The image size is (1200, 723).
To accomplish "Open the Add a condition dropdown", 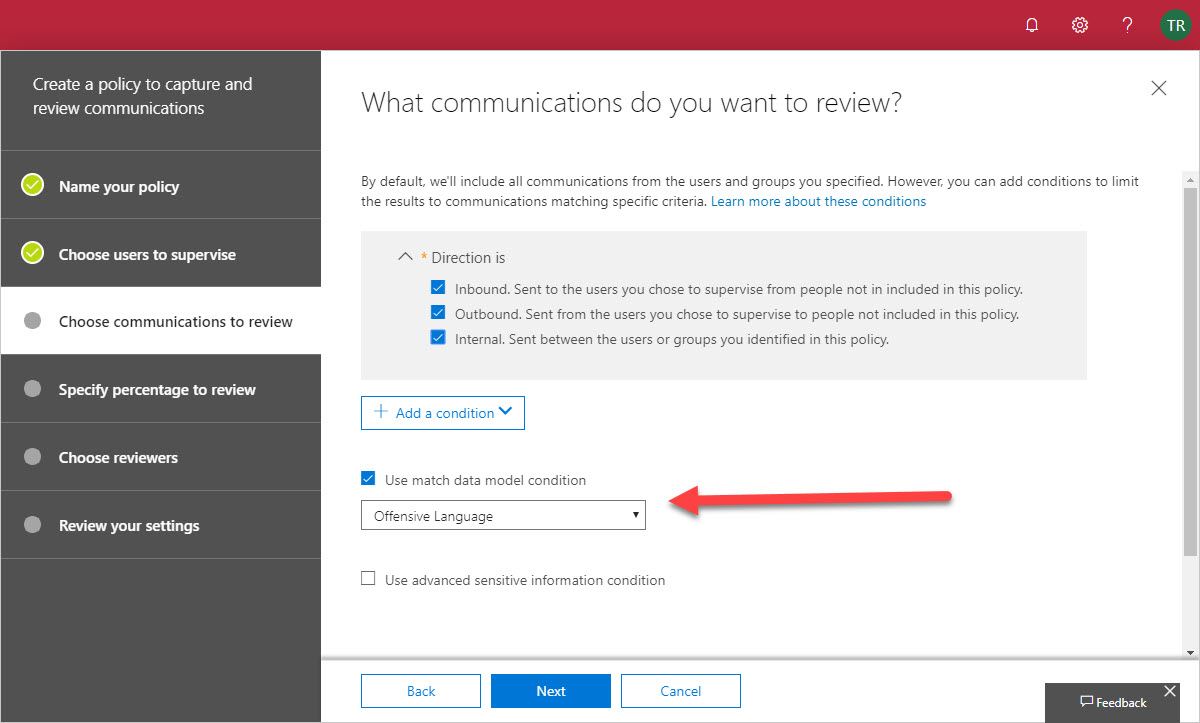I will click(443, 413).
